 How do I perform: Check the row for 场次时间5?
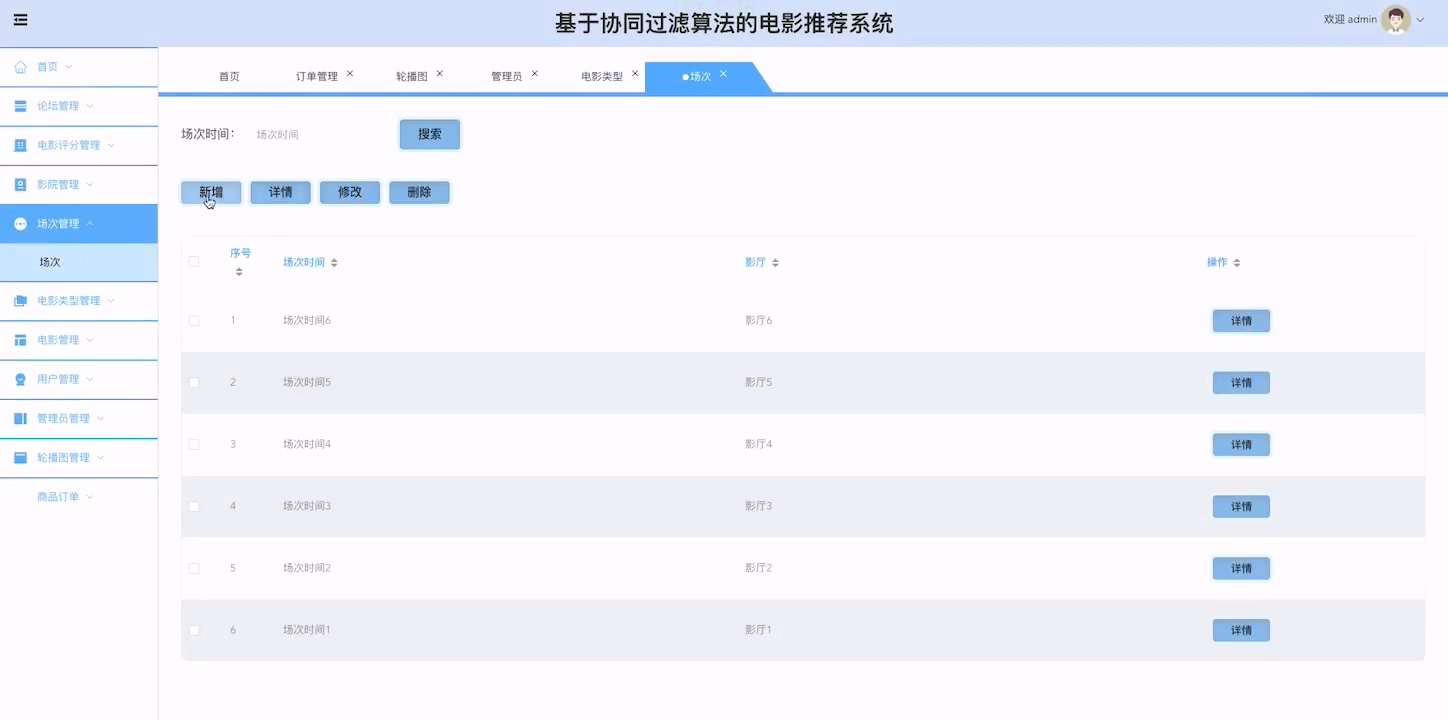point(194,383)
